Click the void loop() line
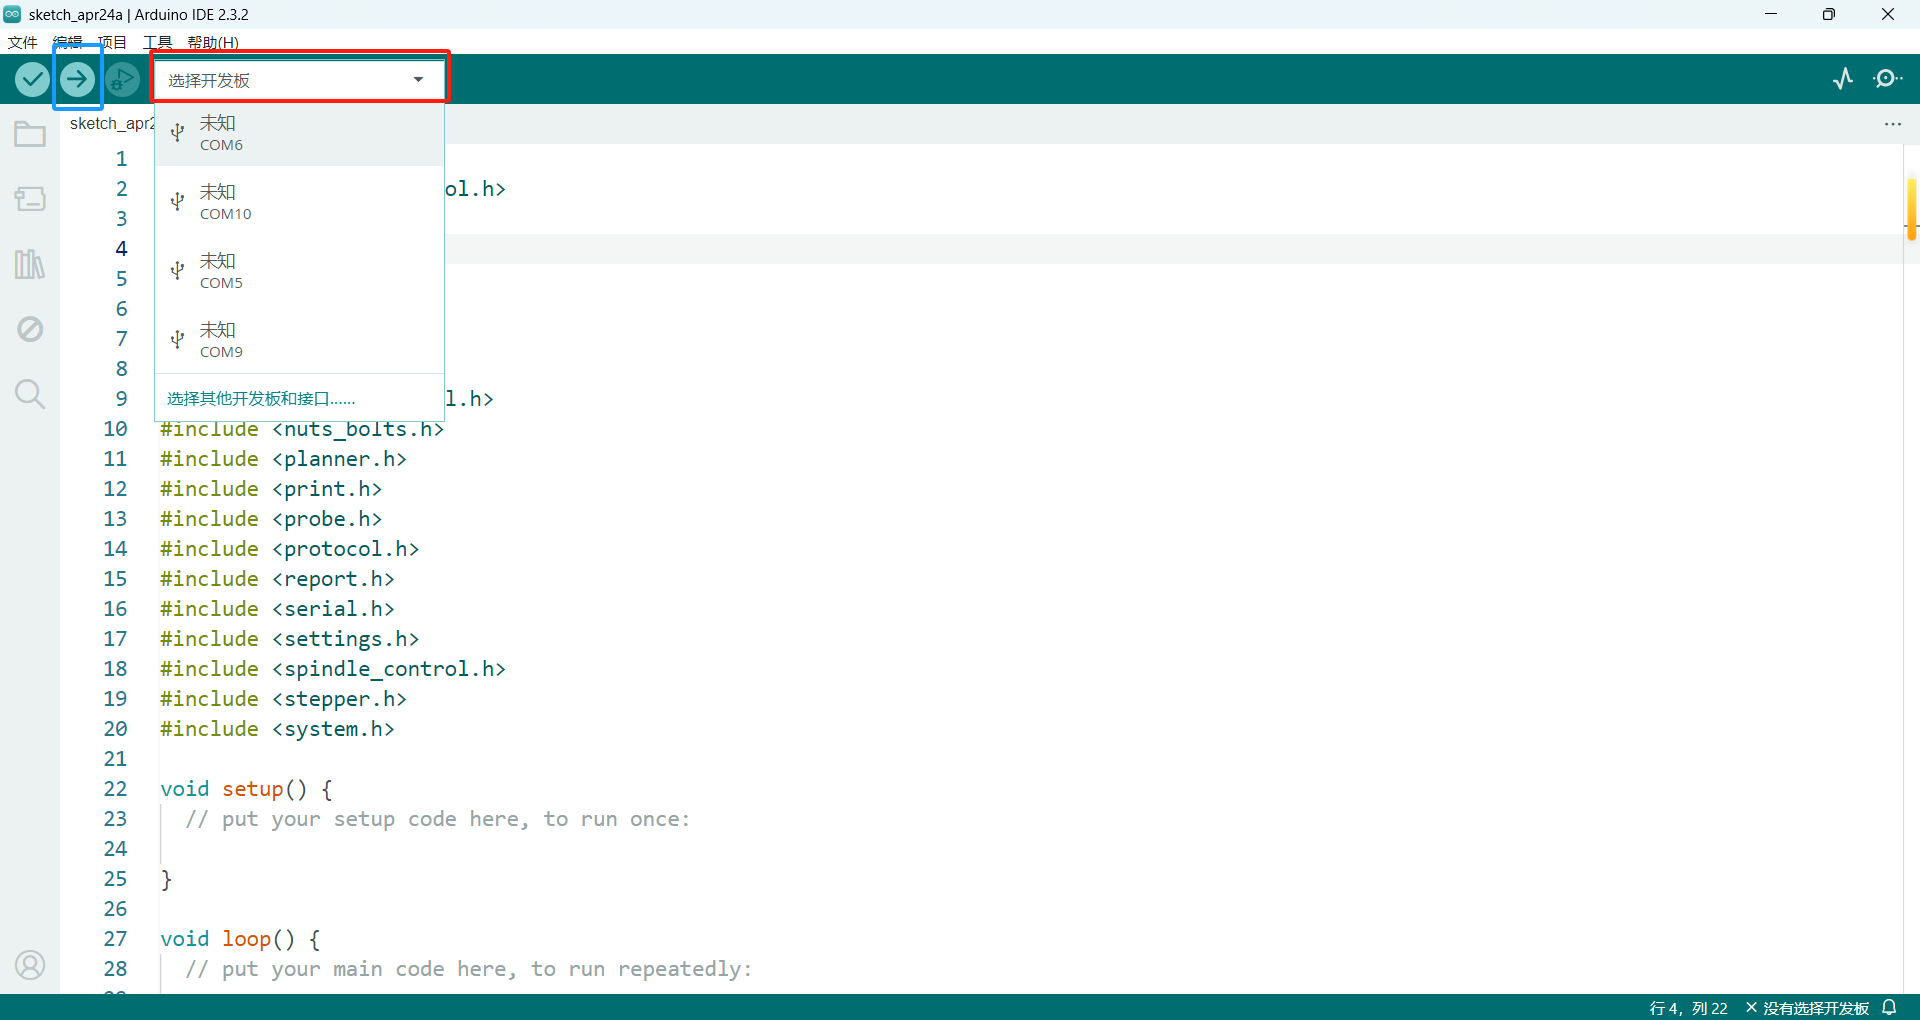Image resolution: width=1920 pixels, height=1020 pixels. coord(240,939)
